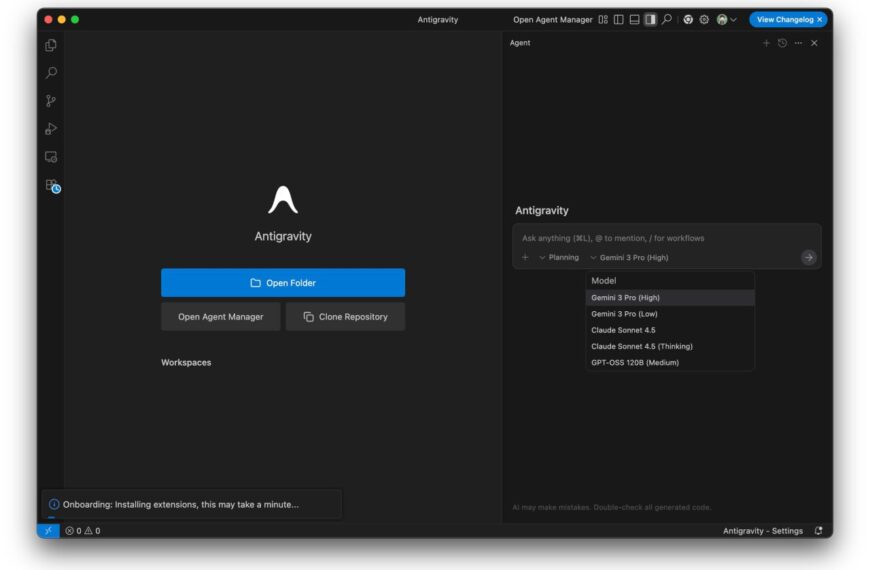Open the account profile avatar menu

coord(726,19)
